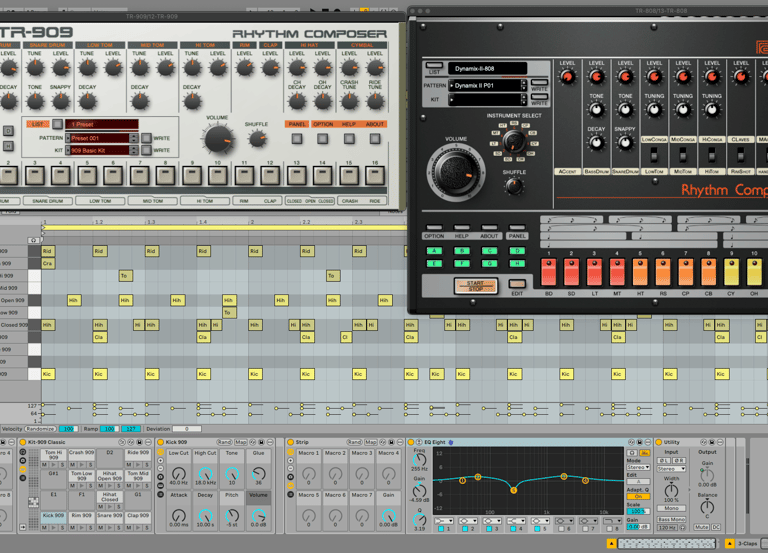Click the TR-909 SHUFFLE knob
The image size is (768, 553).
pyautogui.click(x=257, y=139)
